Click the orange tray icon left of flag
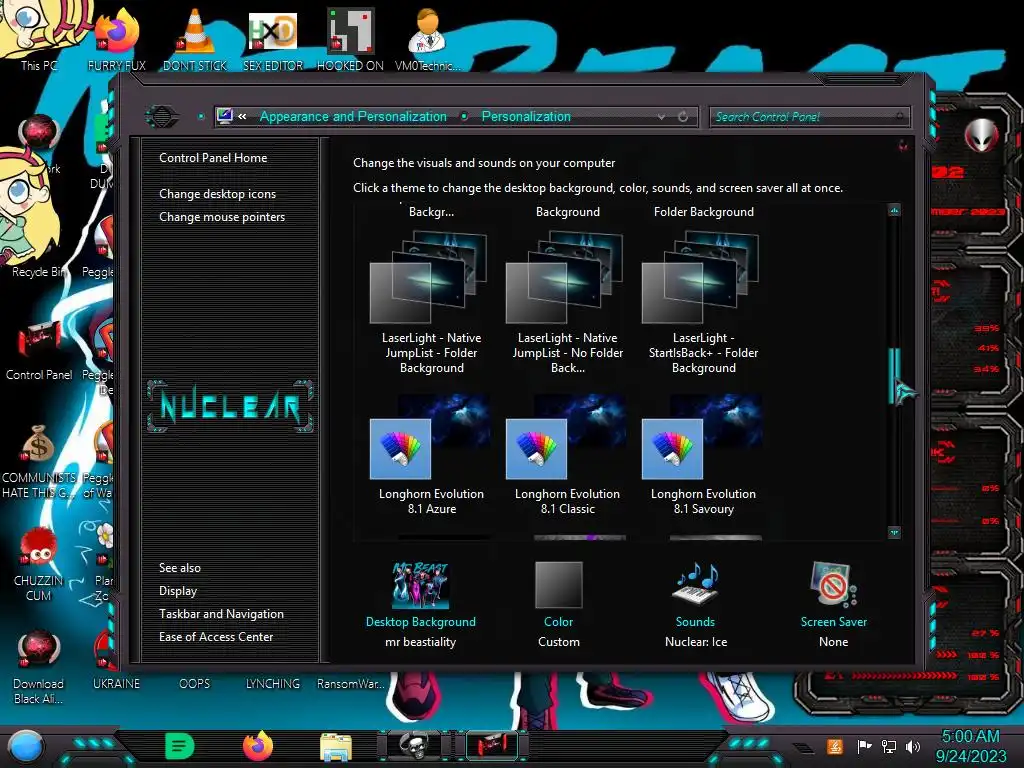 tap(835, 746)
